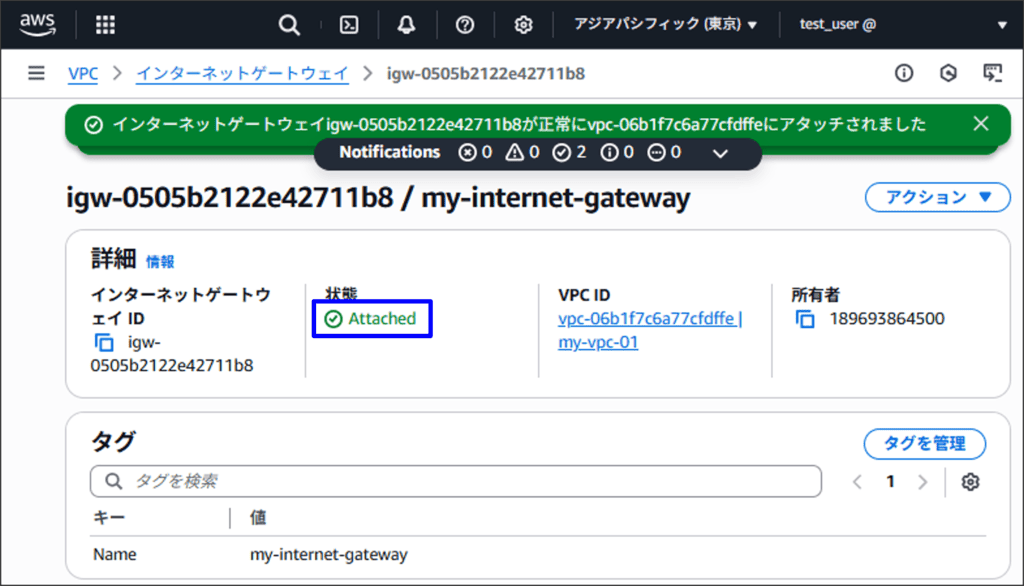Click the Name tag key cell
The width and height of the screenshot is (1024, 586).
(115, 555)
